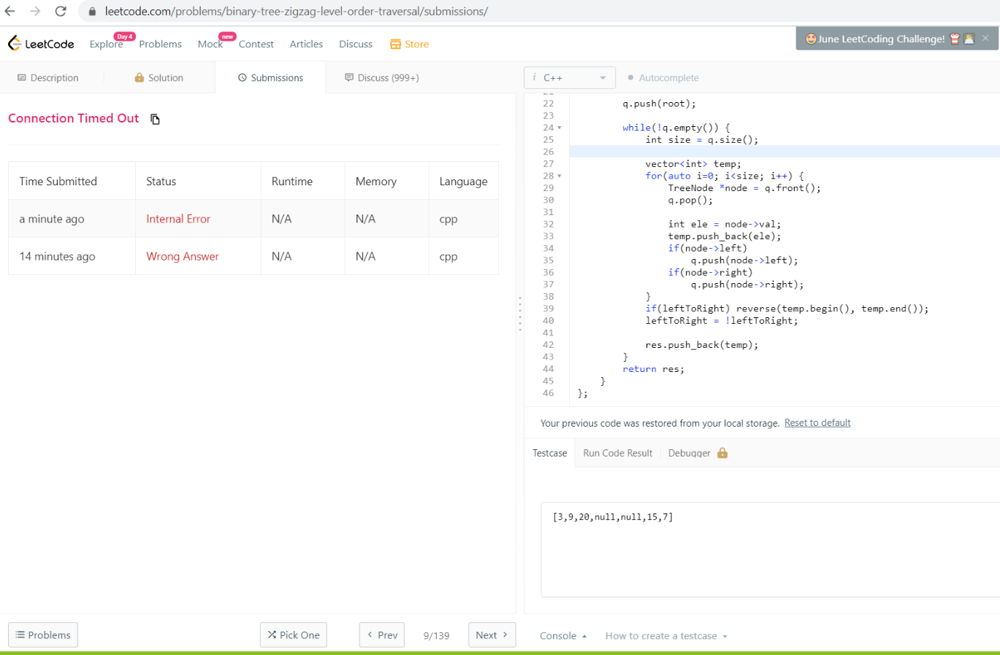Image resolution: width=1000 pixels, height=655 pixels.
Task: Open the Discuss (999+) tab
Action: (381, 78)
